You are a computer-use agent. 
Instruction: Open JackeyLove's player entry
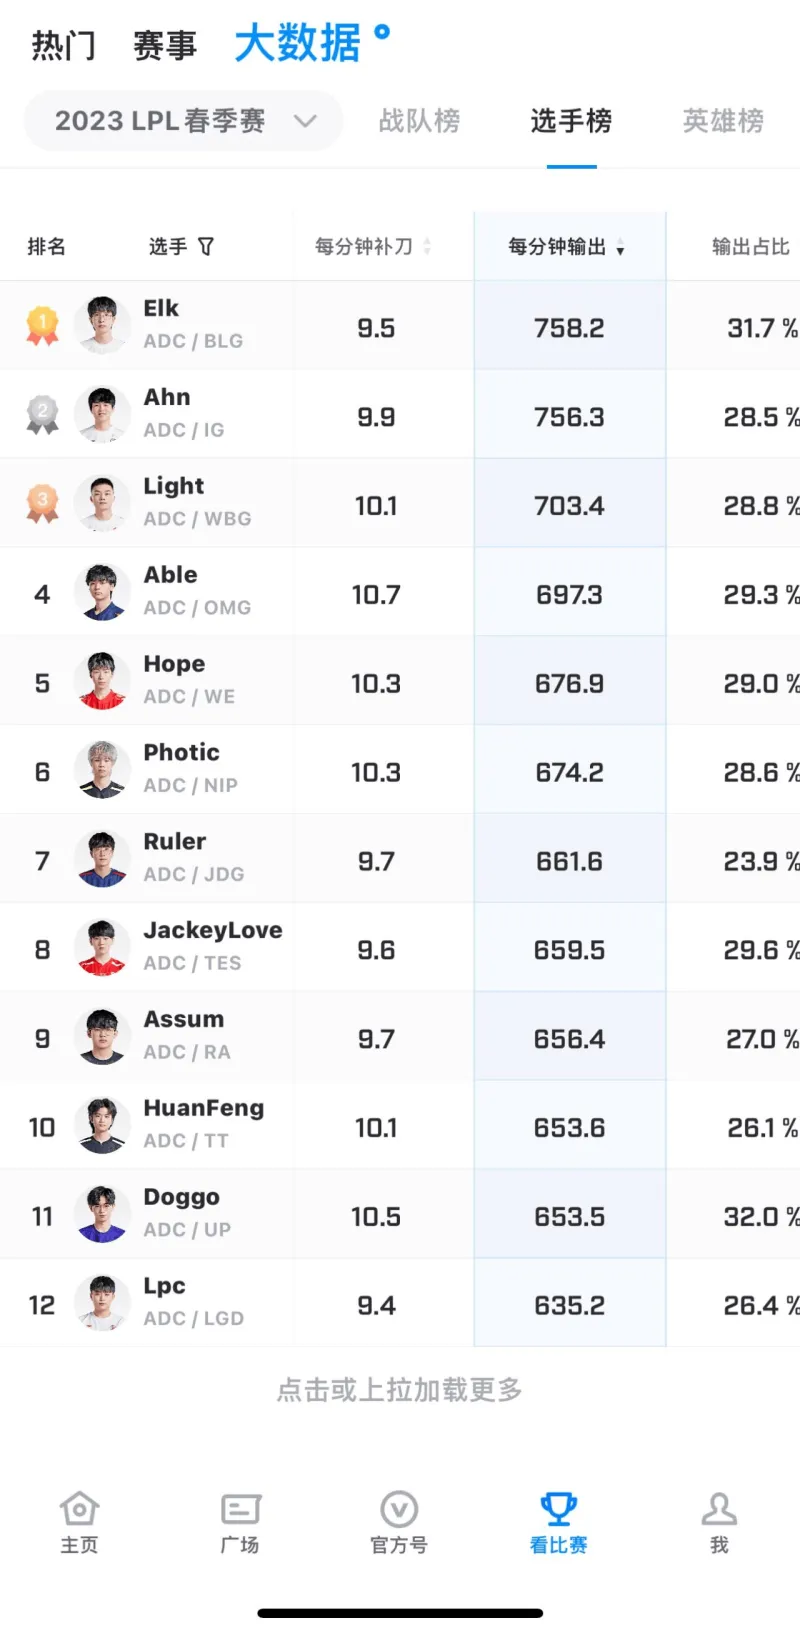[400, 948]
